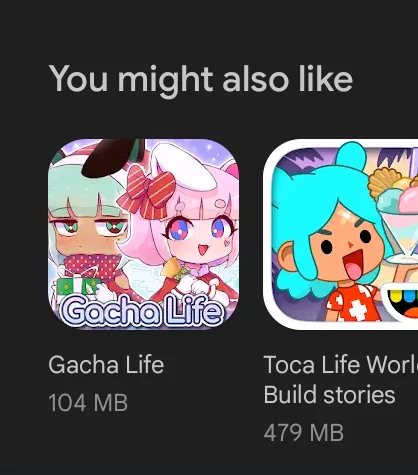Click the 479 MB size label
This screenshot has height=475, width=418.
click(303, 433)
